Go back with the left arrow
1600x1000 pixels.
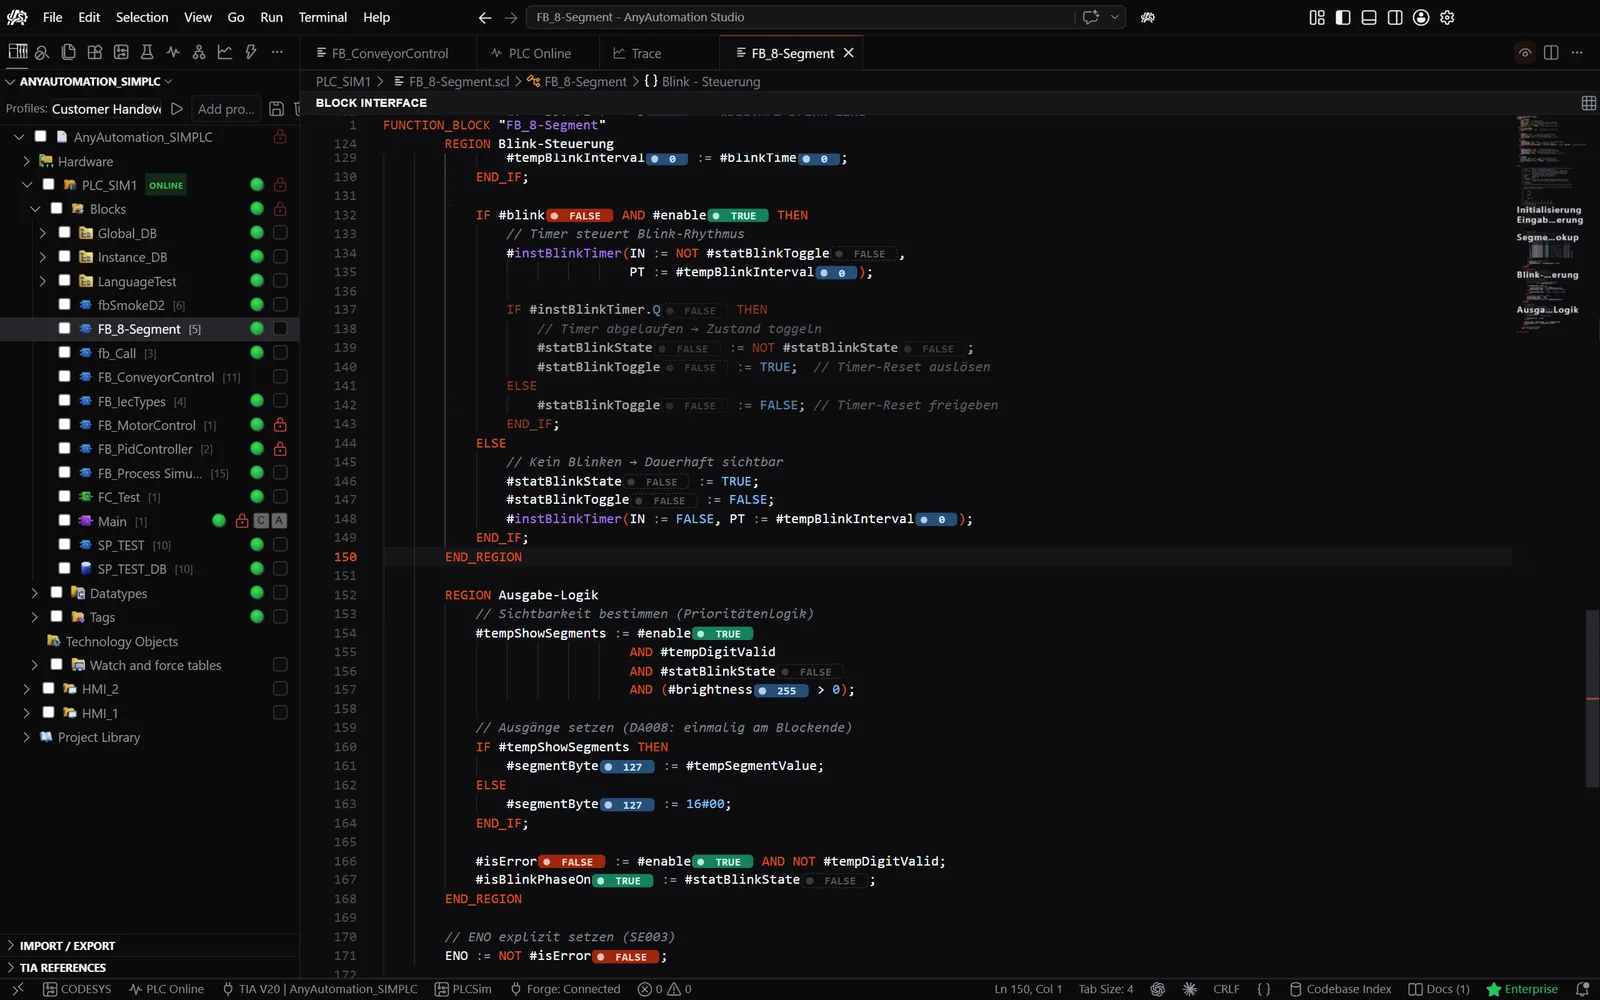point(485,17)
